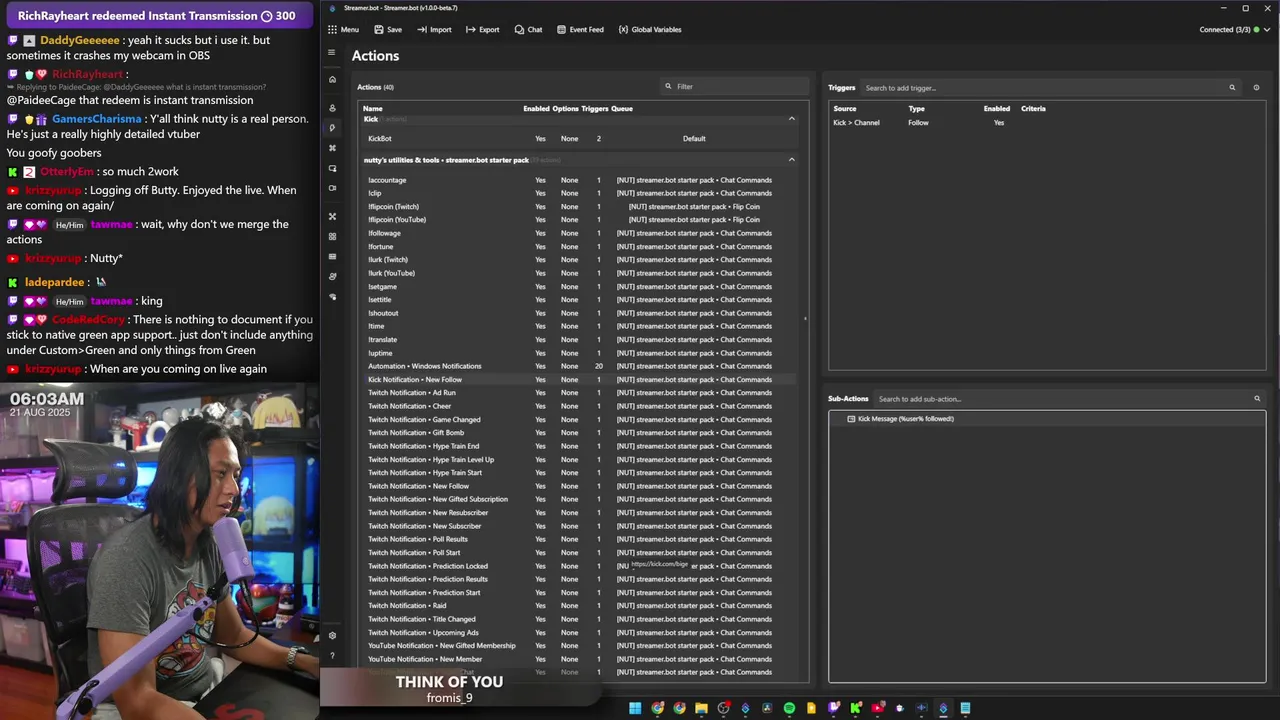Open the hamburger navigation icon in the sidebar
1280x720 pixels.
coord(332,53)
